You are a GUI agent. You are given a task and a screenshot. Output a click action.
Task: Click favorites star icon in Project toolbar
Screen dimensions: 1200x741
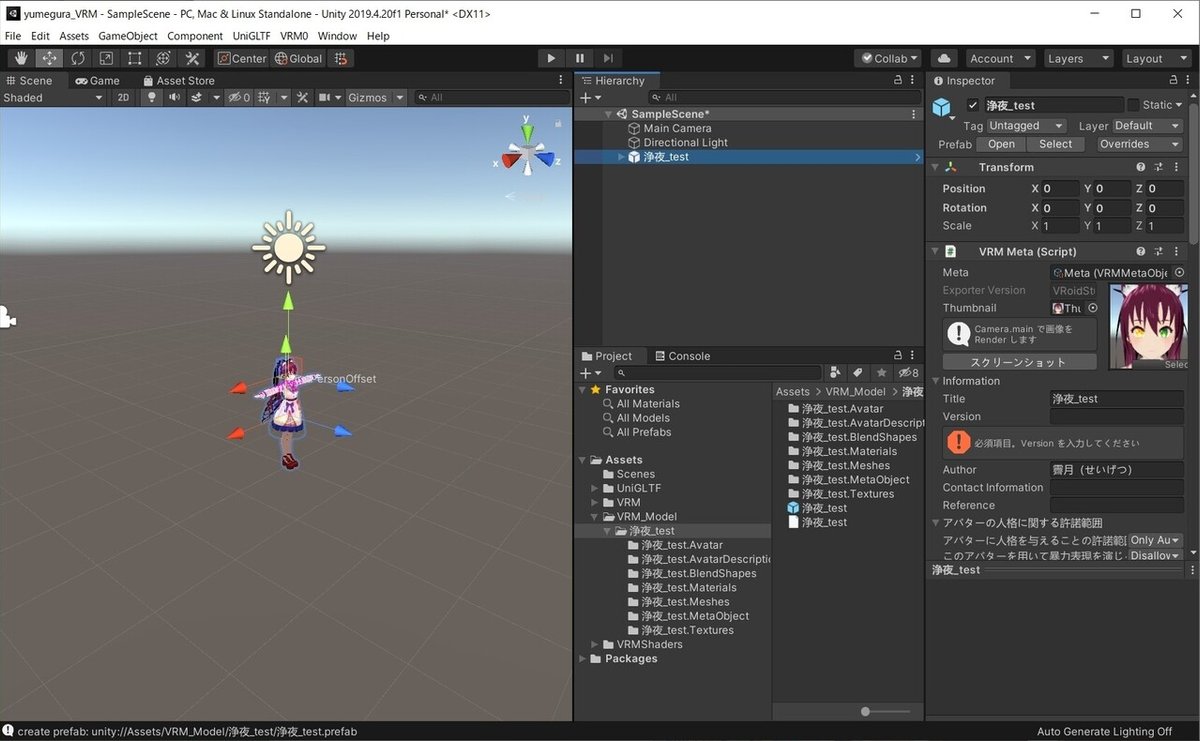[881, 373]
